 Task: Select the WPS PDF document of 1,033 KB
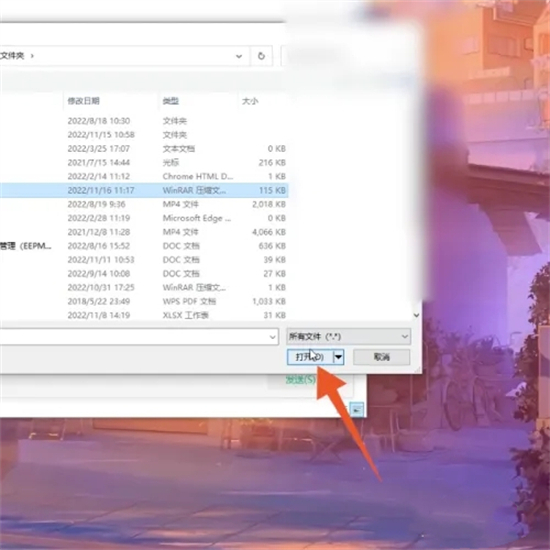click(x=144, y=301)
